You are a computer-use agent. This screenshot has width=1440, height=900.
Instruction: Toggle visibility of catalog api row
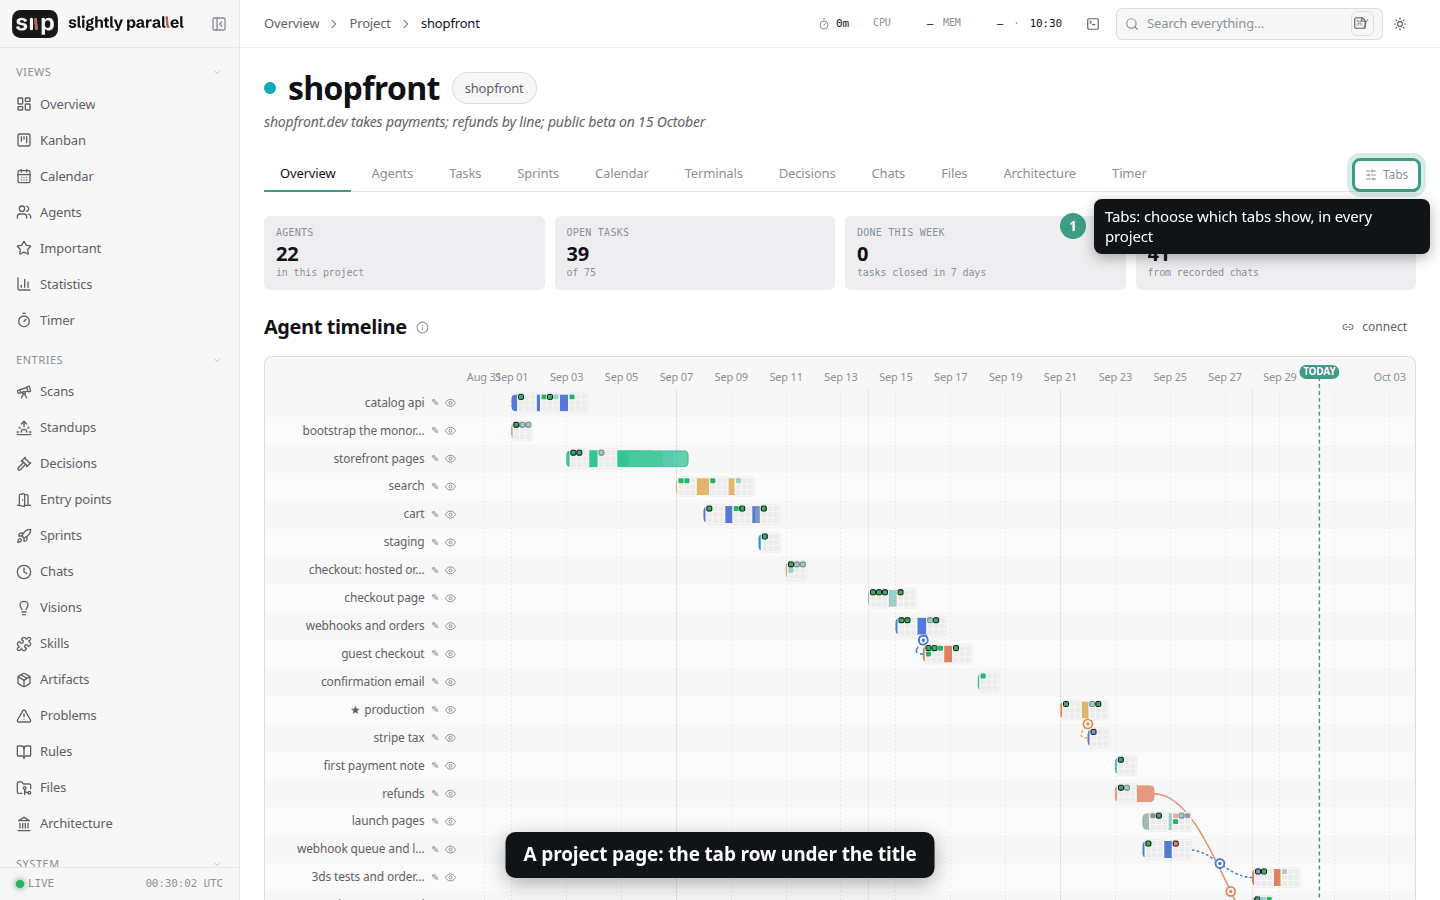451,403
